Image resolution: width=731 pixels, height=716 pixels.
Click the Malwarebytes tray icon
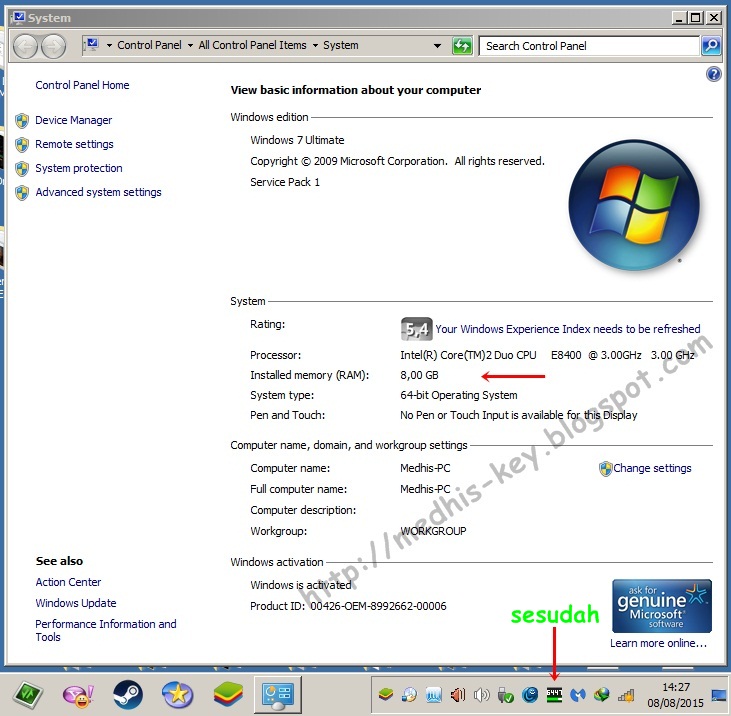click(578, 695)
